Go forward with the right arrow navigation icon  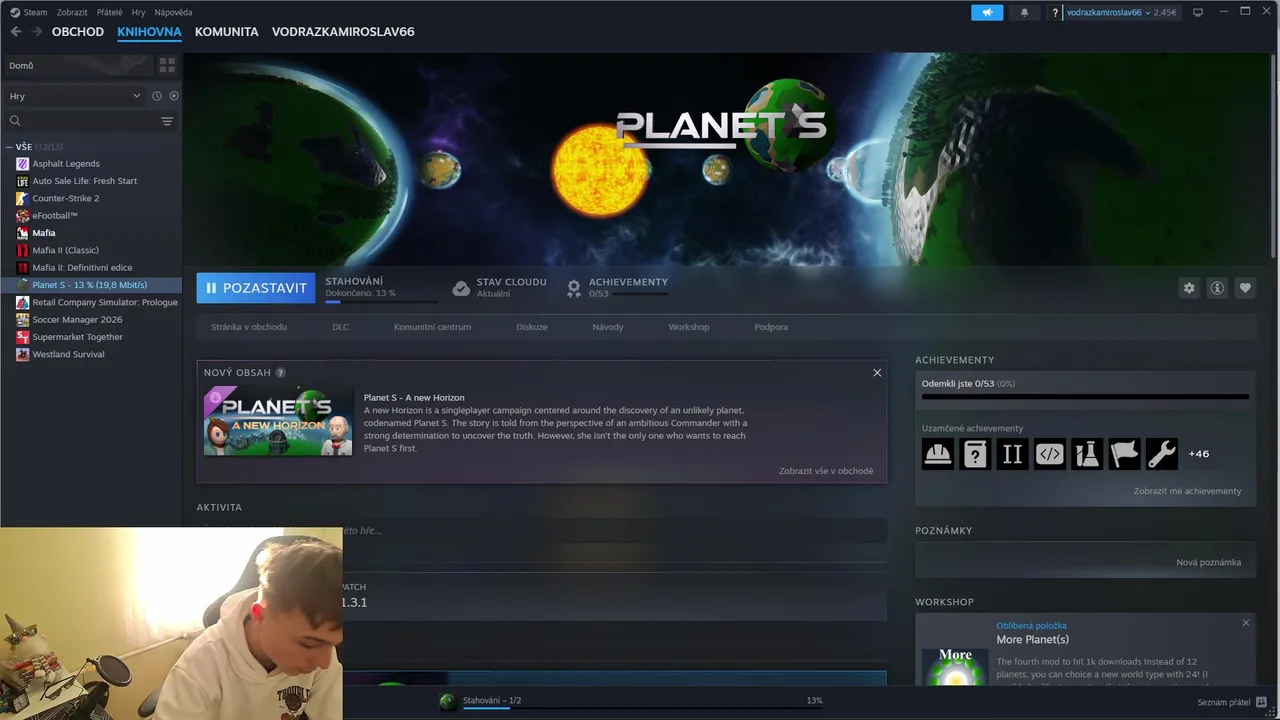click(36, 32)
